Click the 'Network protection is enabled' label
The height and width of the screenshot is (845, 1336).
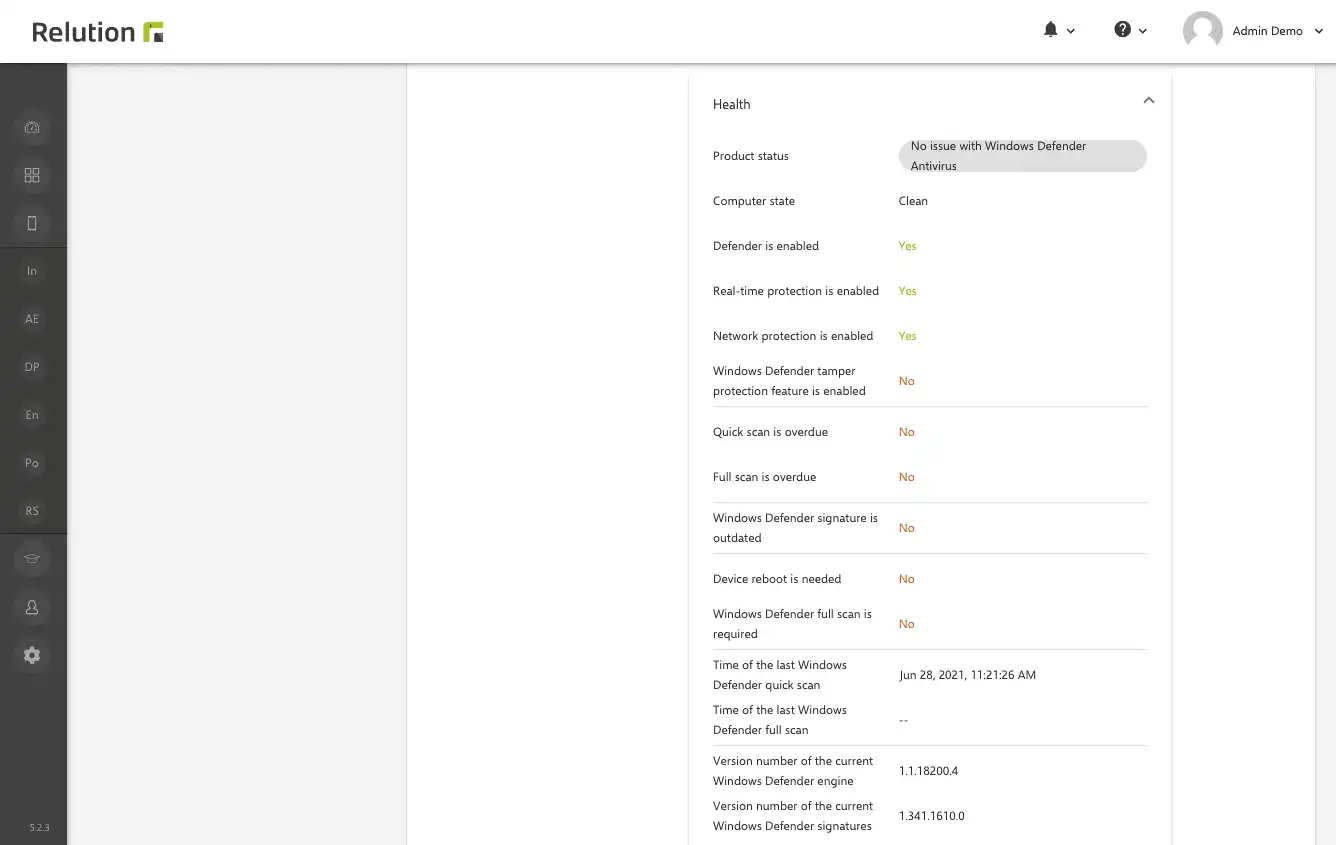[793, 336]
